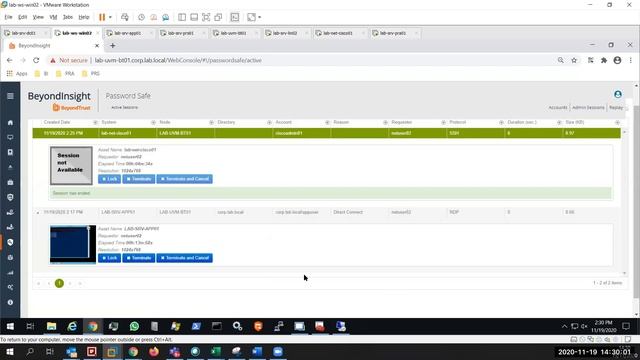This screenshot has height=360, width=640.
Task: Open System column filter icon
Action: tap(153, 122)
